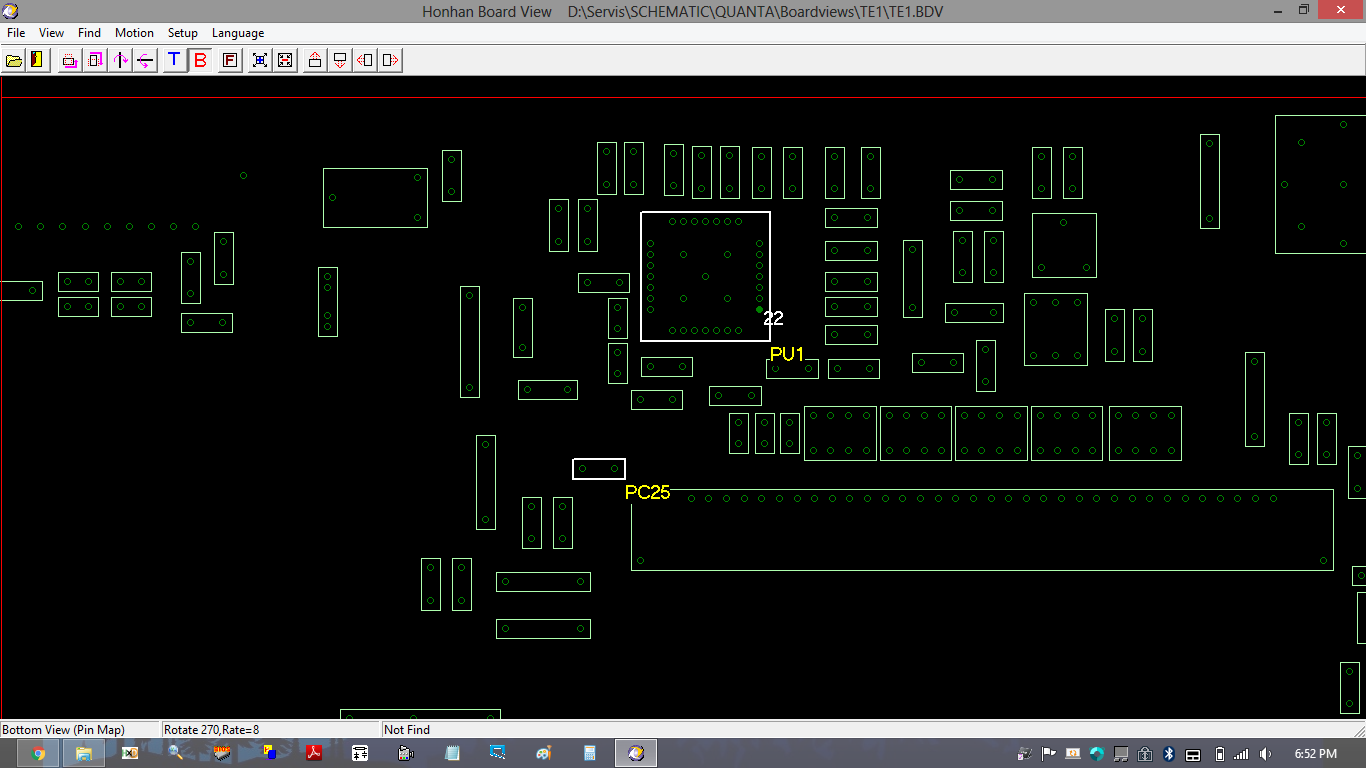This screenshot has height=768, width=1366.
Task: Open the volume speaker tray icon
Action: [x=1265, y=754]
